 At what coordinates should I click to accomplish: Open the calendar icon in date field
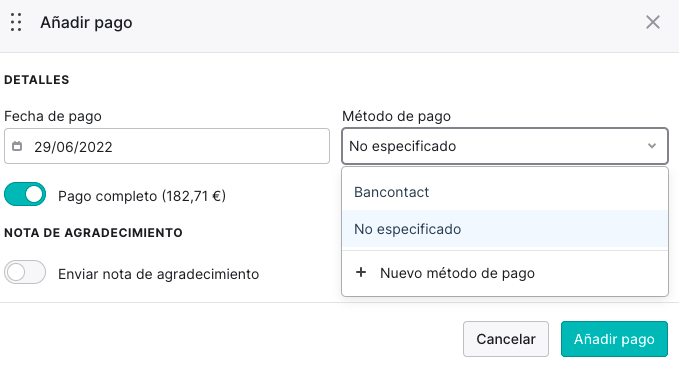click(17, 146)
